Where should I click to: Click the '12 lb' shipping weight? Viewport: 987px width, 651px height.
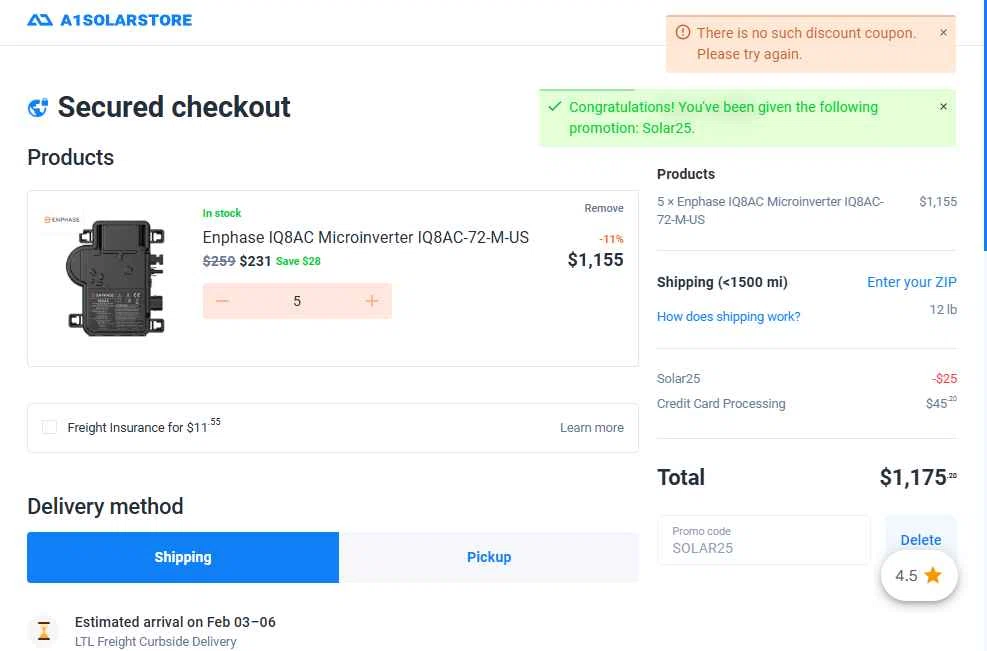click(x=943, y=309)
